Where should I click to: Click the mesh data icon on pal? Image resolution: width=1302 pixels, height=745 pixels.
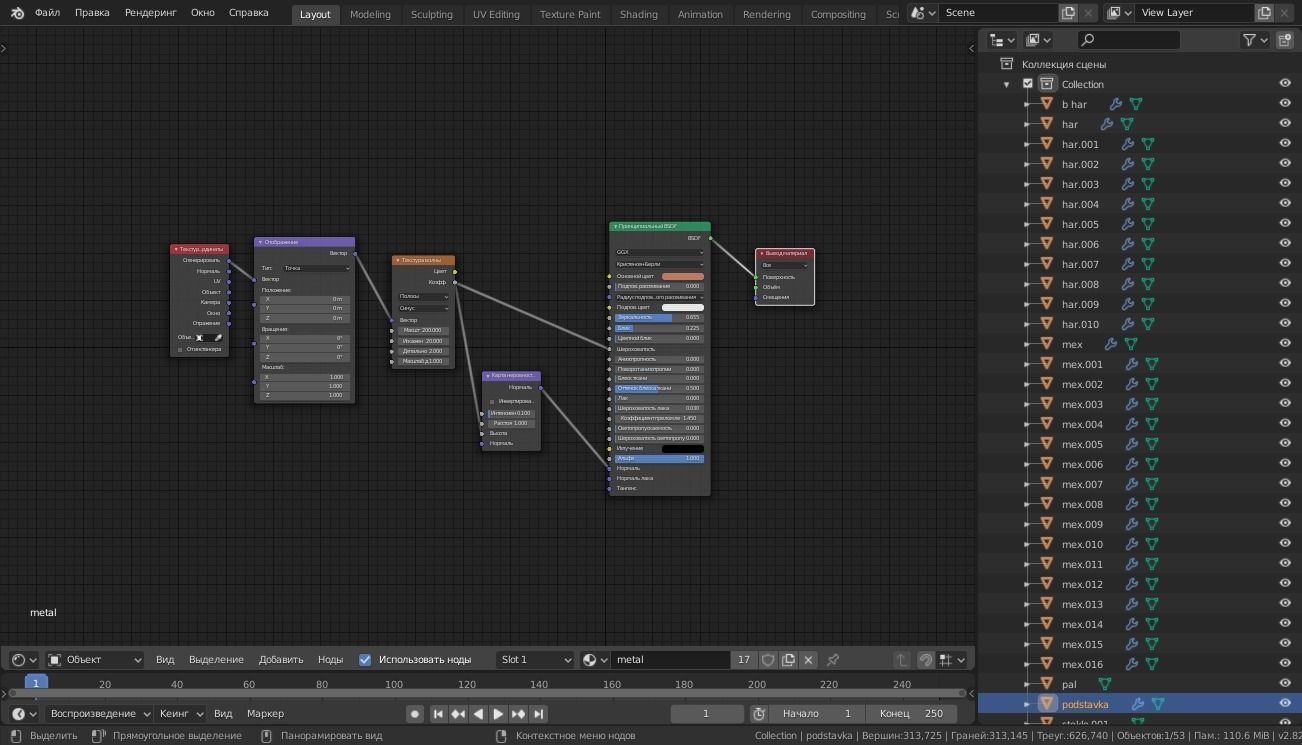coord(1105,684)
